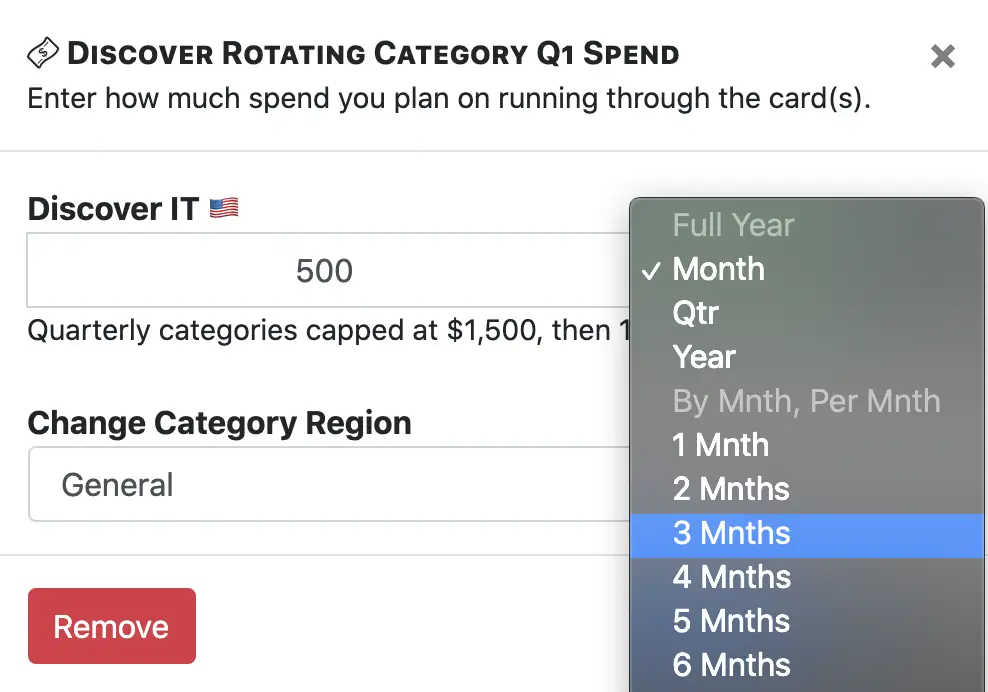
Task: Select Month in the period dropdown
Action: coord(807,269)
